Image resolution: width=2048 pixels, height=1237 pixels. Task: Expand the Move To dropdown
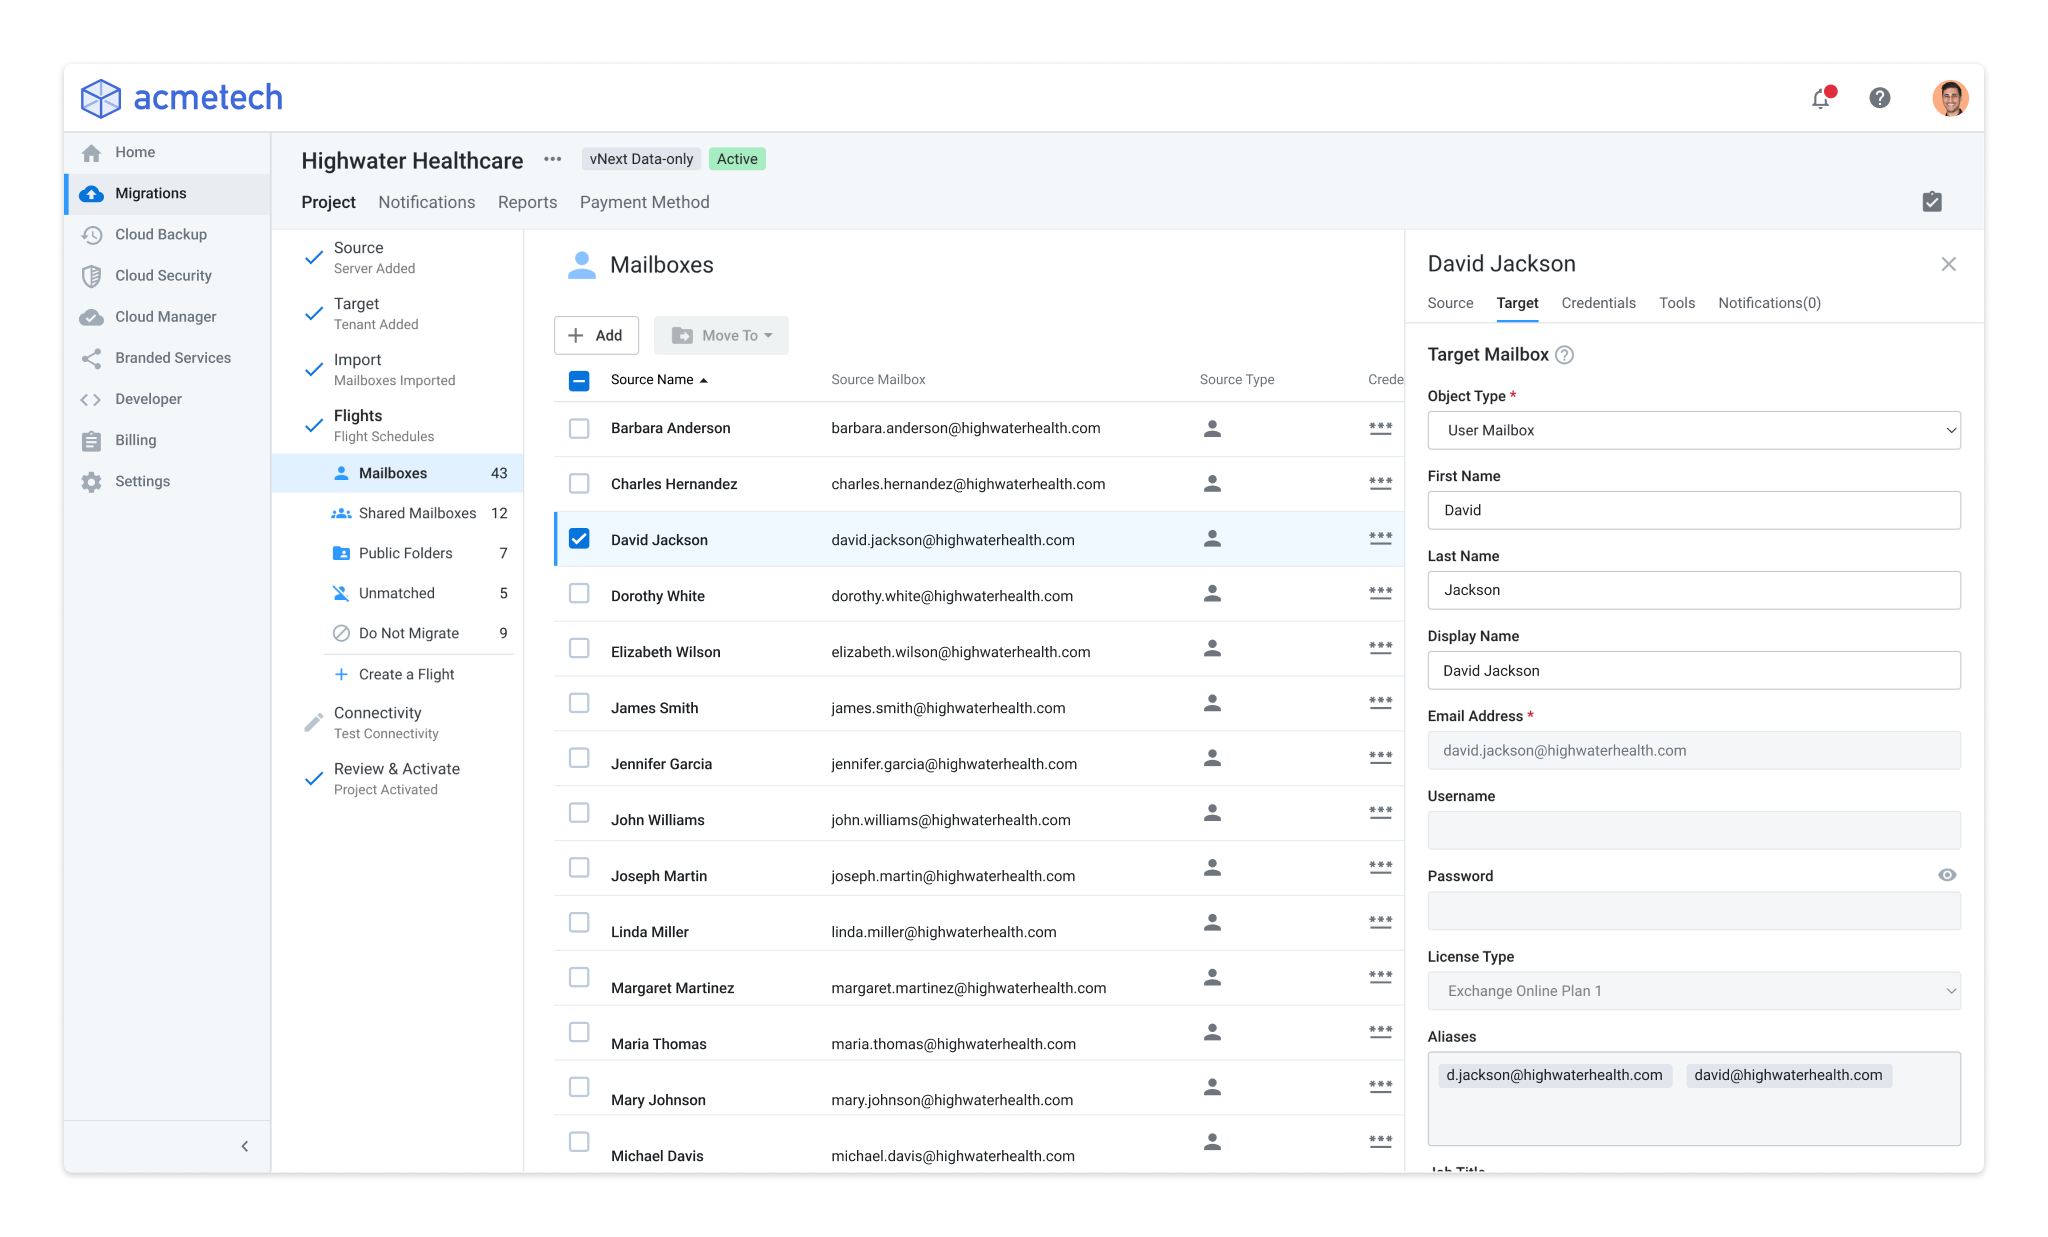coord(721,335)
